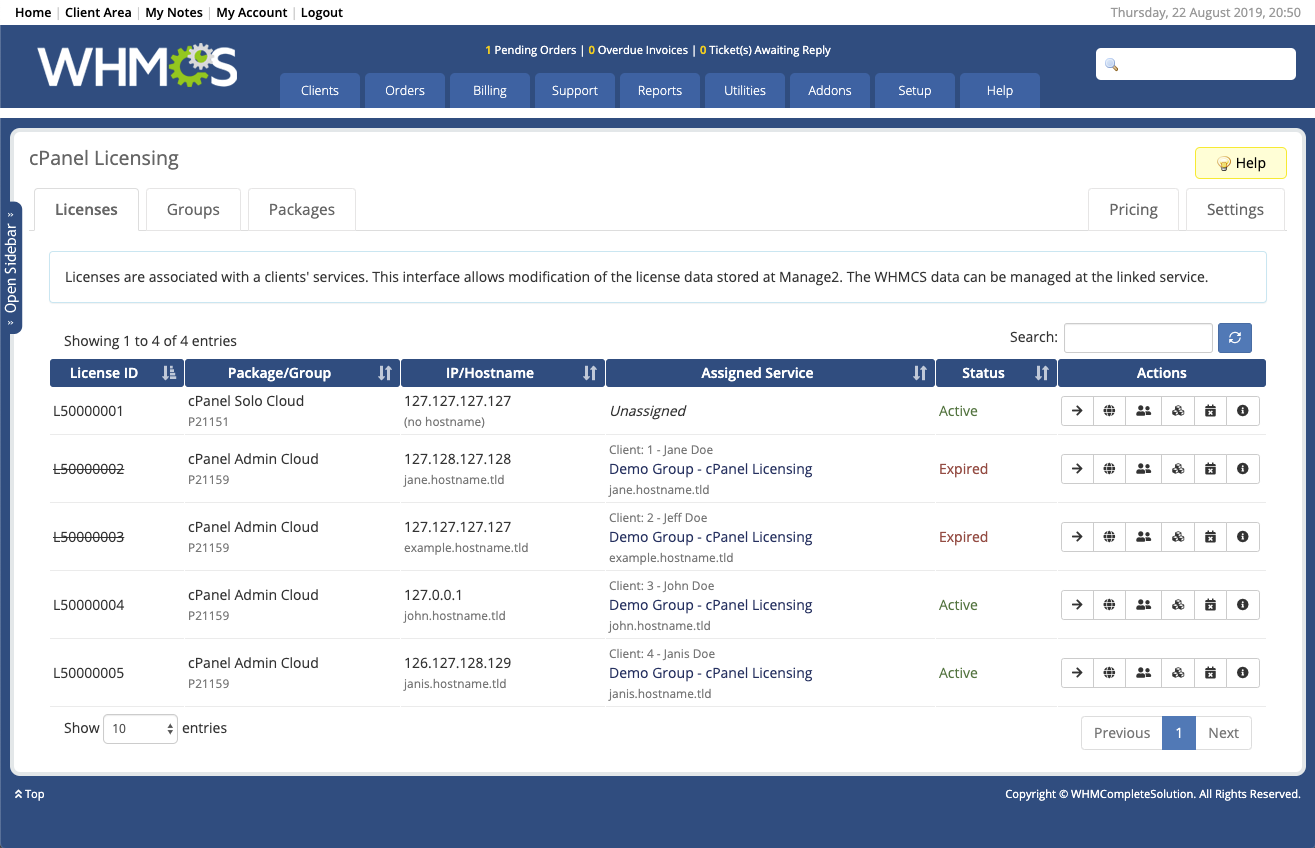The height and width of the screenshot is (848, 1315).
Task: Select the Licenses tab
Action: [86, 209]
